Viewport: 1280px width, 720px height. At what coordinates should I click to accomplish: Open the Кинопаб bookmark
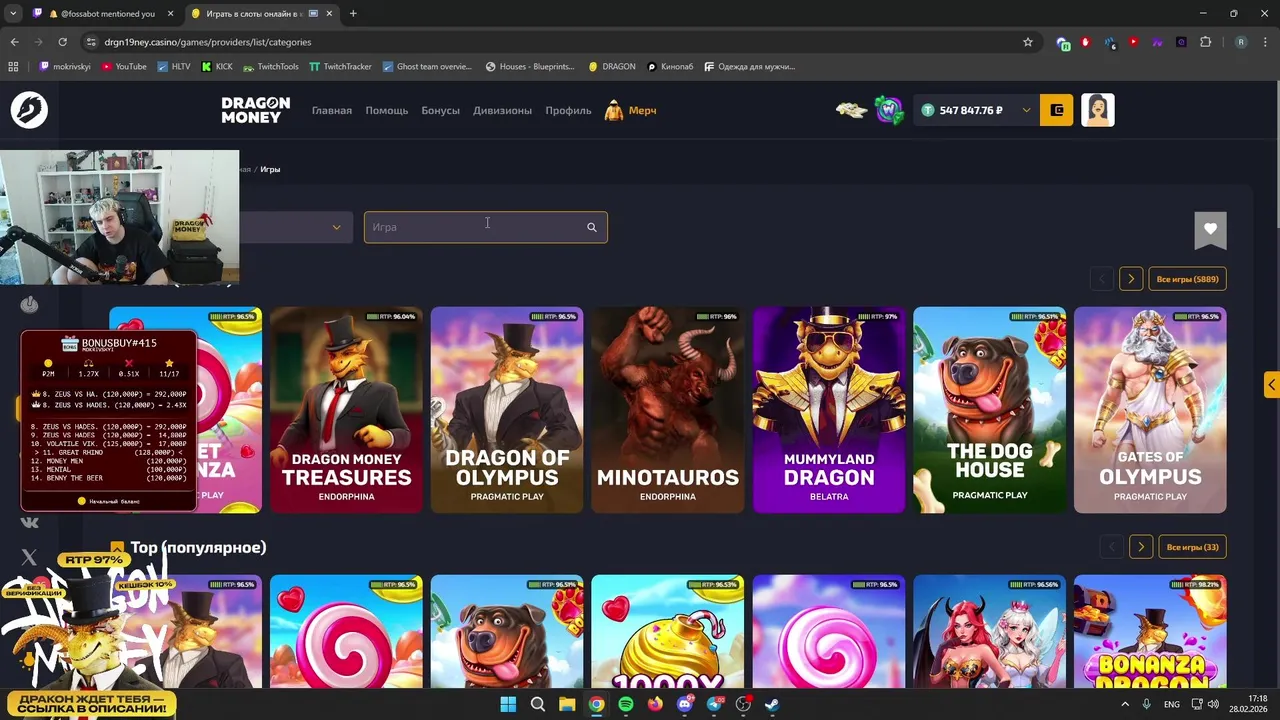(x=669, y=67)
